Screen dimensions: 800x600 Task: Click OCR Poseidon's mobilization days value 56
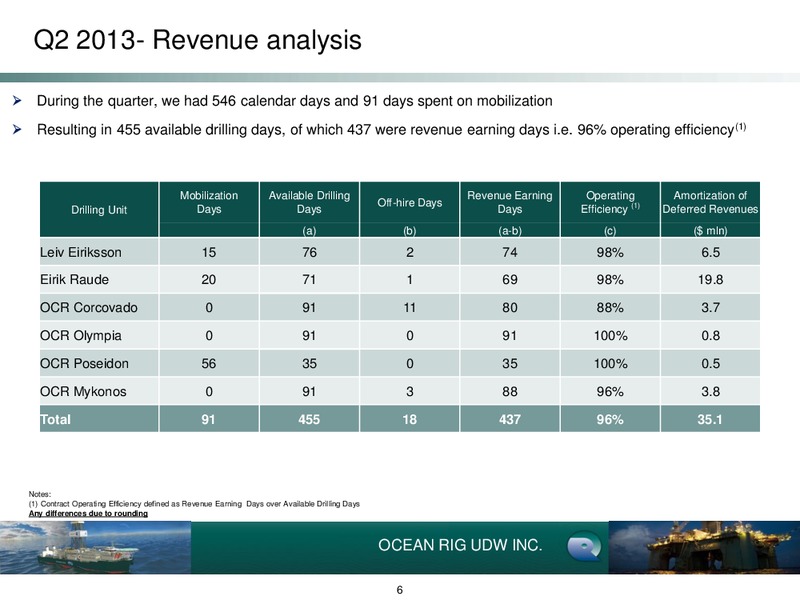point(209,364)
